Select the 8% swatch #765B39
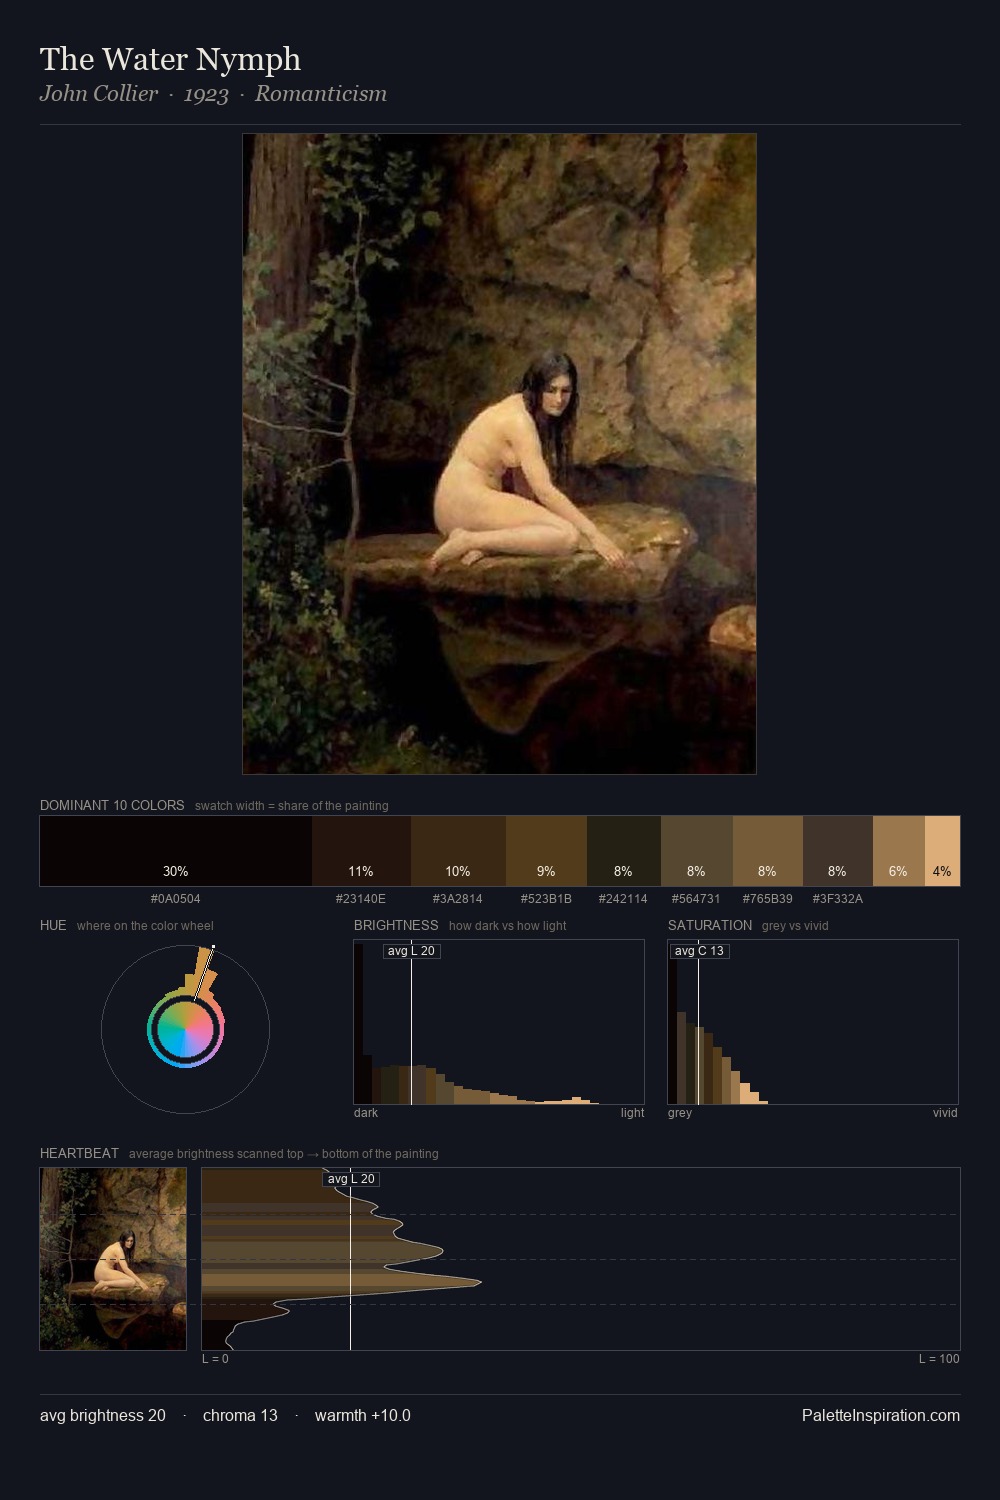This screenshot has height=1500, width=1000. coord(767,851)
